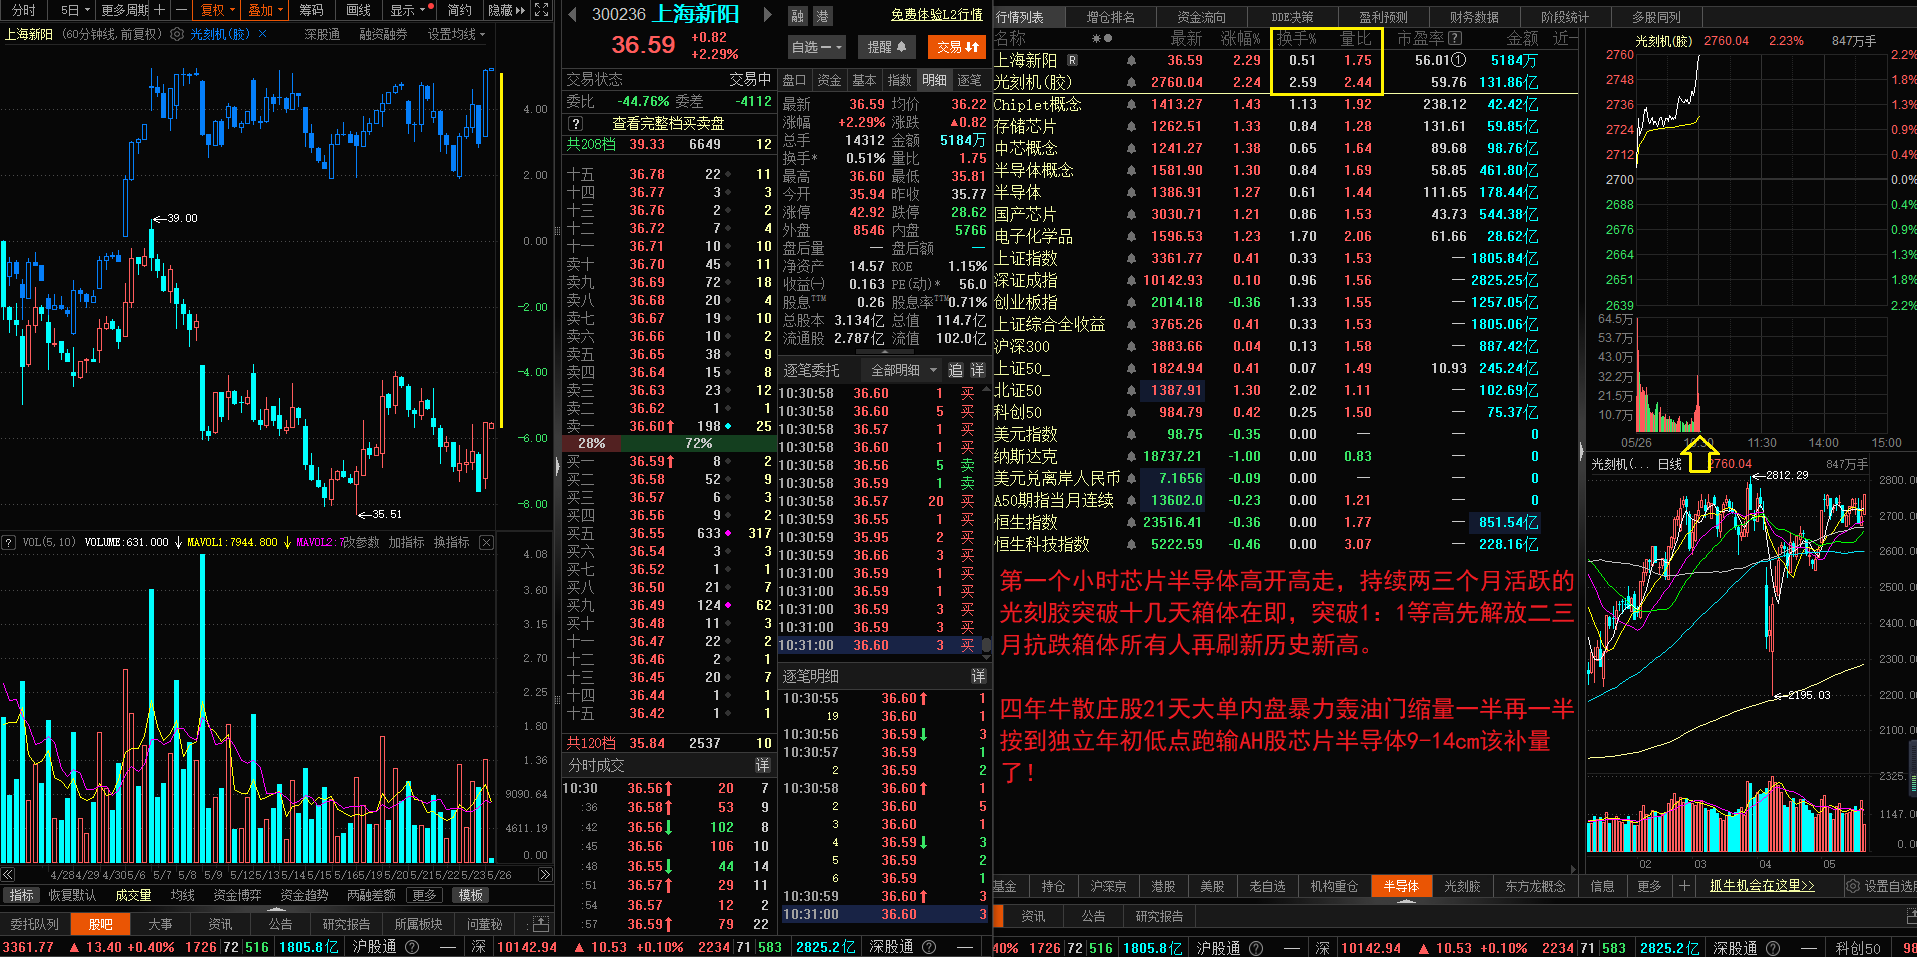Toggle the 模板 template button
This screenshot has height=957, width=1917.
471,895
